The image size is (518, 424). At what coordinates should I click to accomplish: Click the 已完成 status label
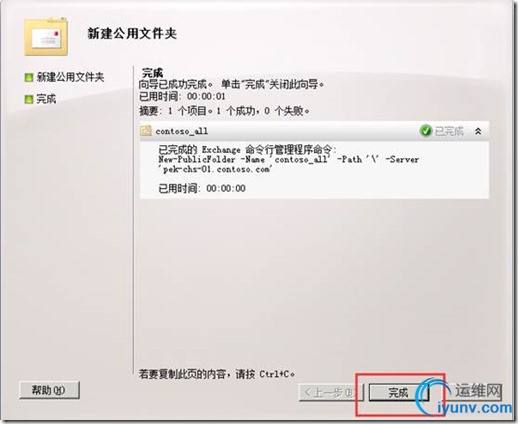coord(449,131)
